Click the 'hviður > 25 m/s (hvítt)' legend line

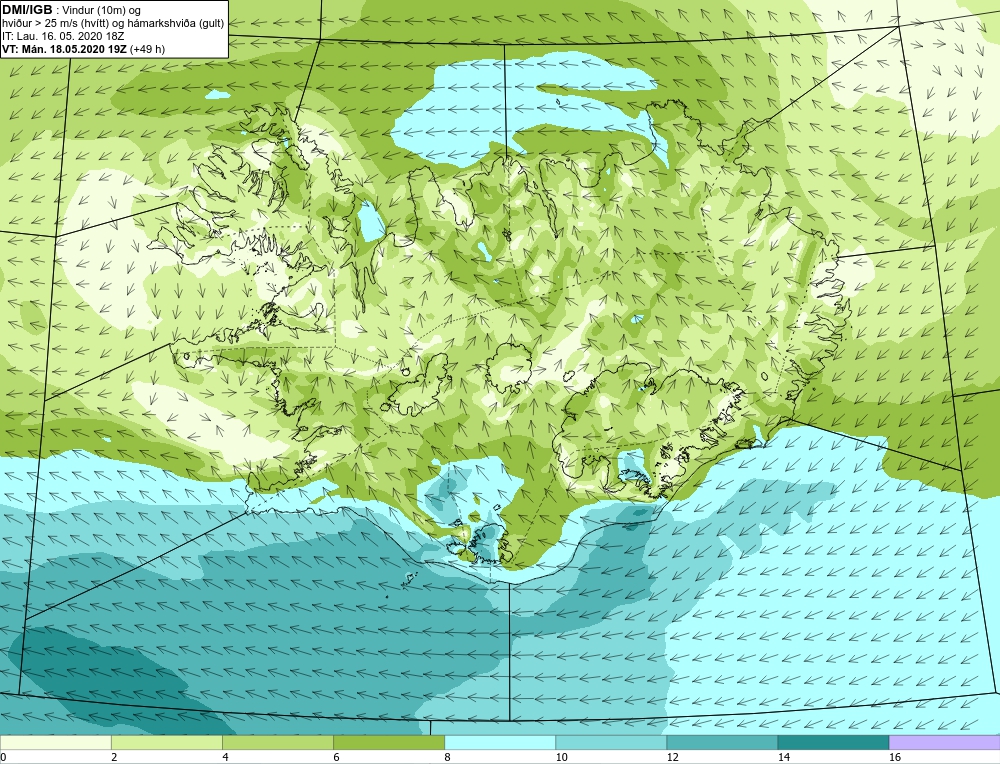(x=113, y=24)
